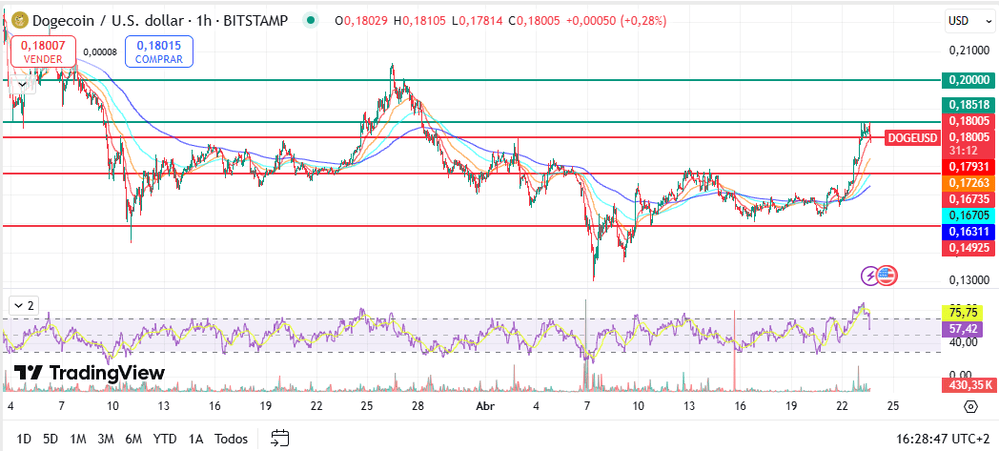The width and height of the screenshot is (999, 451).
Task: Select the 1M time range
Action: [78, 438]
